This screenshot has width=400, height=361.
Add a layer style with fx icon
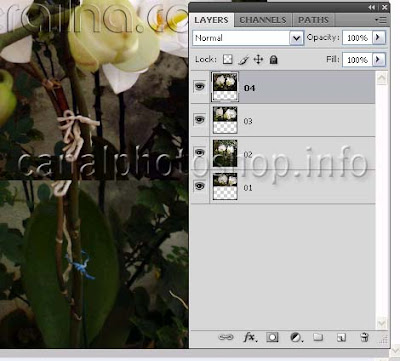coord(250,338)
